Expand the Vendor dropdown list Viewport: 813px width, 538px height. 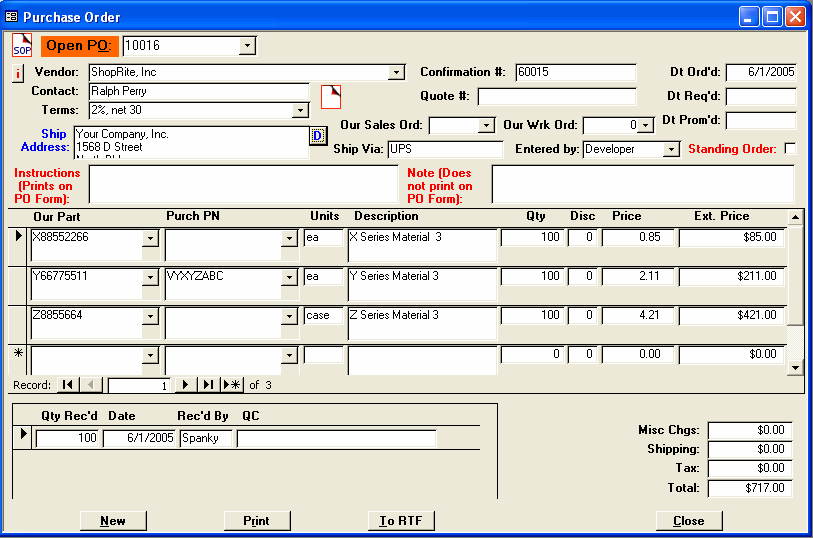click(x=396, y=72)
